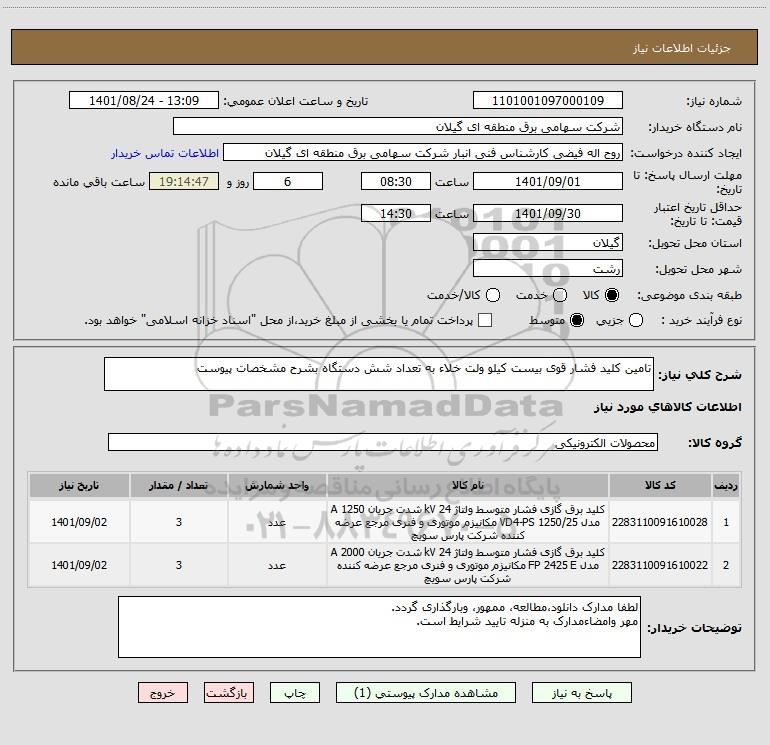770x745 pixels.
Task: Click the buyer name field شرکت سهامی برق منطقه ای گیلان
Action: 398,126
